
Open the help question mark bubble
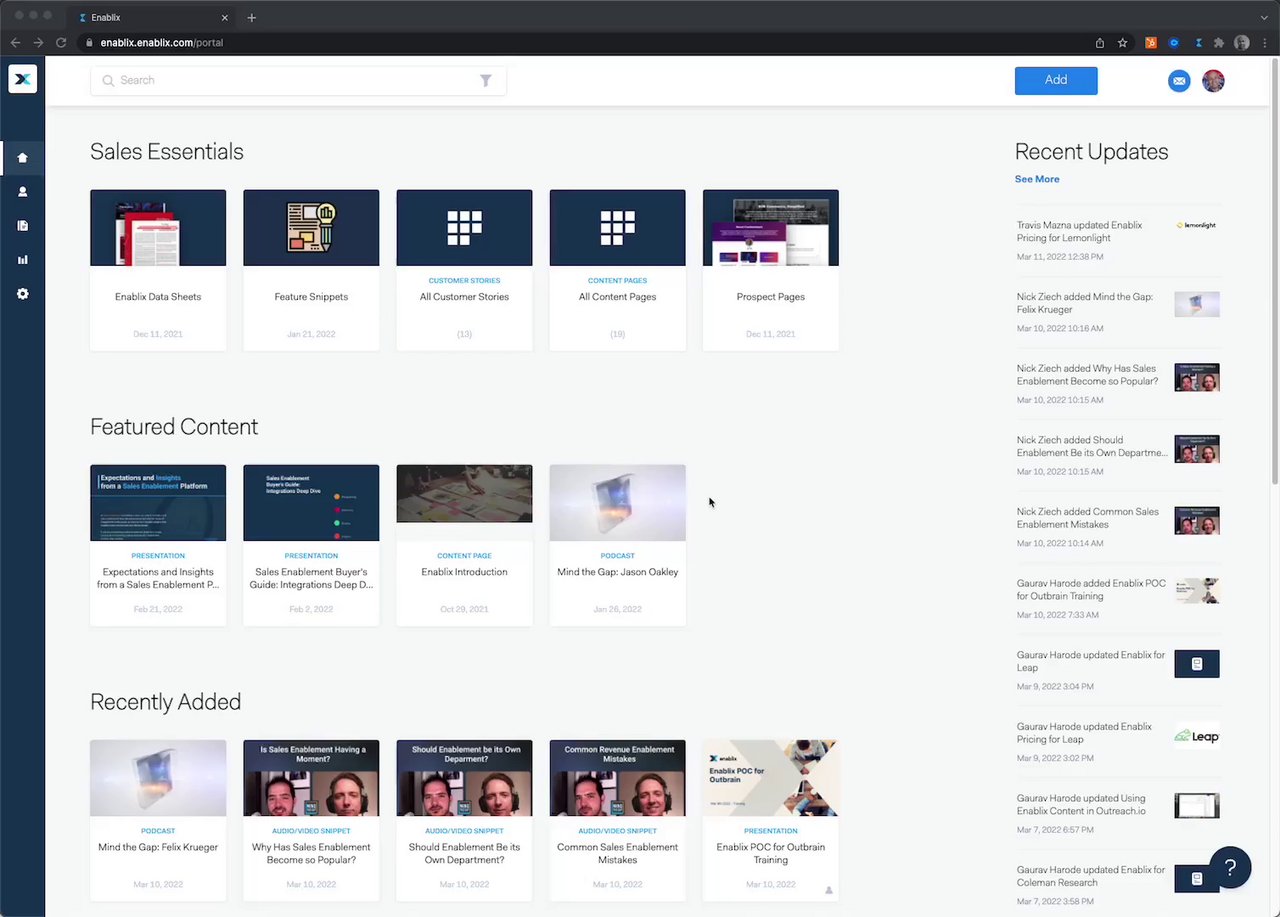pos(1230,867)
